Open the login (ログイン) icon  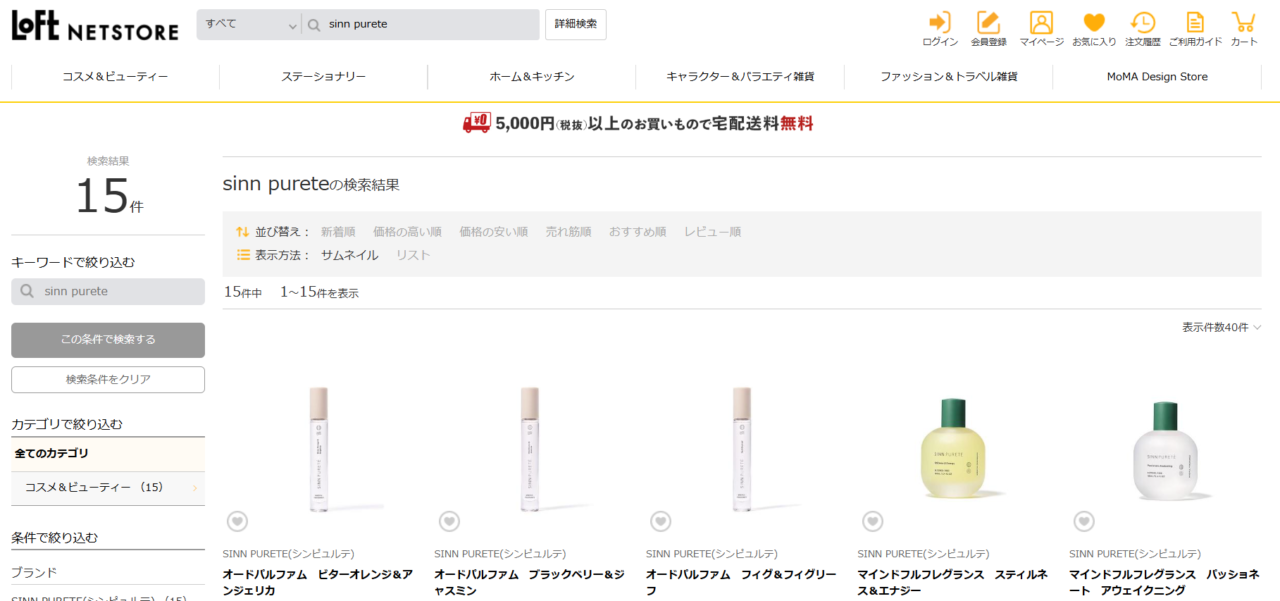click(x=940, y=28)
